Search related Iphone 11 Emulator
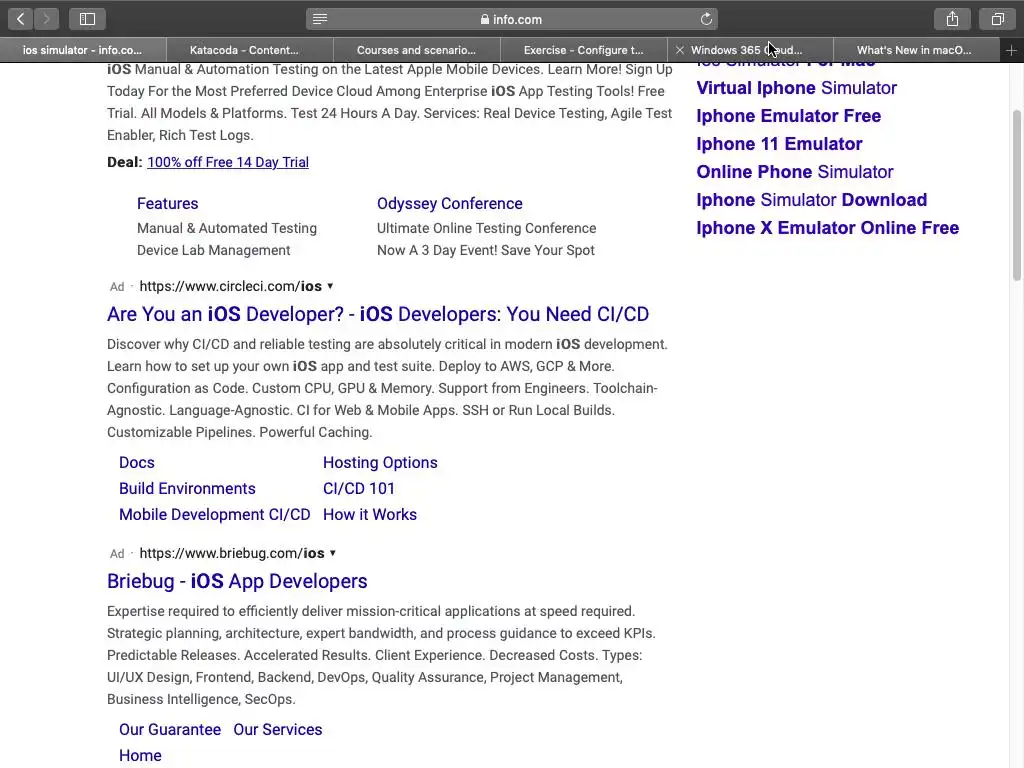The width and height of the screenshot is (1024, 768). pos(779,144)
